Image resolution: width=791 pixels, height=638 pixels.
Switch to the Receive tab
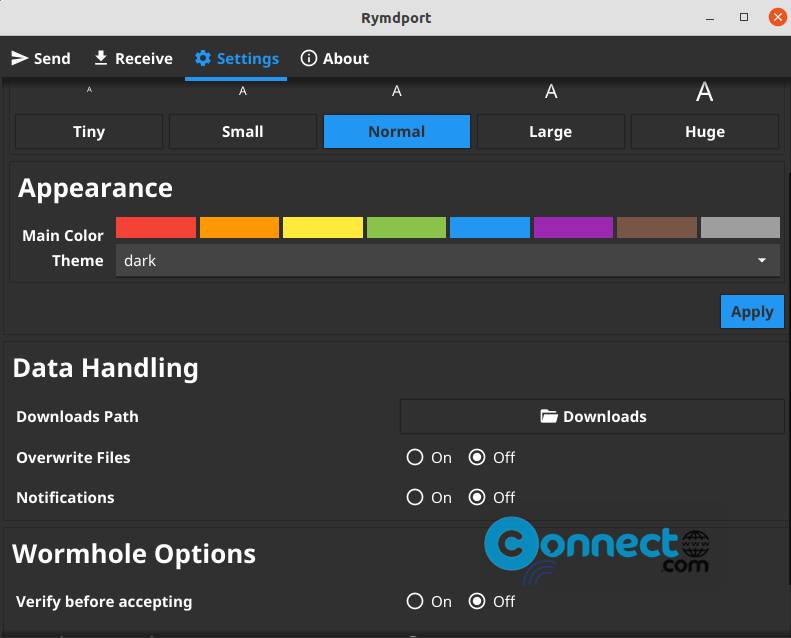click(133, 59)
